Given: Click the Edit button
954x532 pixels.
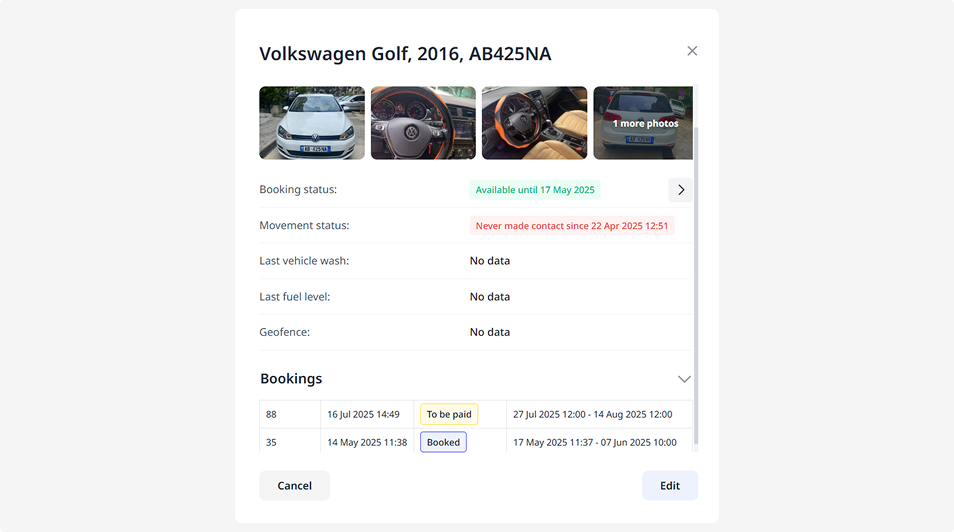Looking at the screenshot, I should tap(670, 486).
